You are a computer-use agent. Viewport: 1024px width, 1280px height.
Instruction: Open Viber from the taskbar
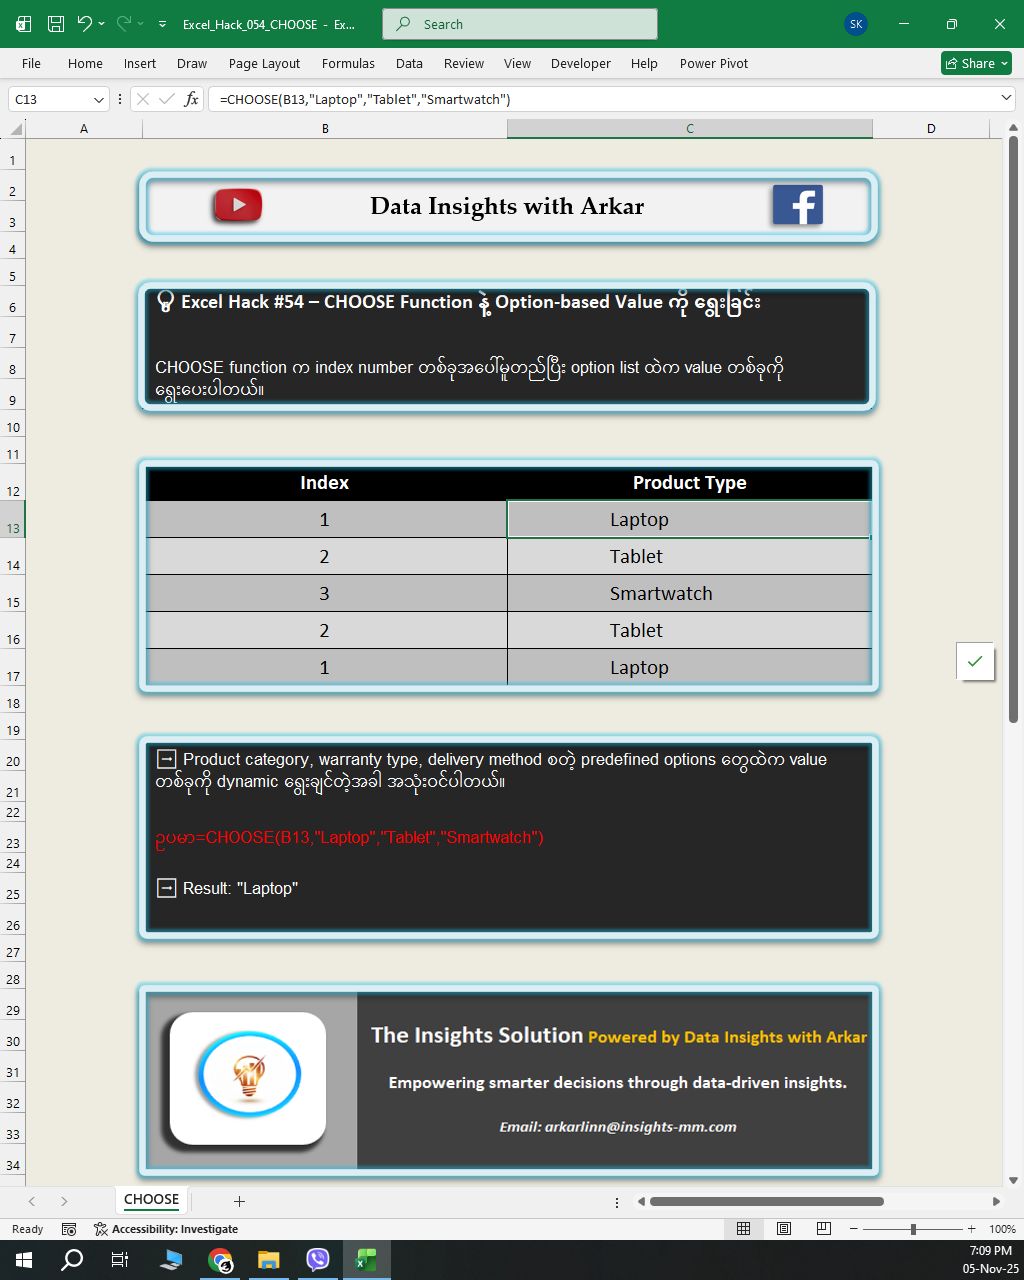pyautogui.click(x=318, y=1260)
